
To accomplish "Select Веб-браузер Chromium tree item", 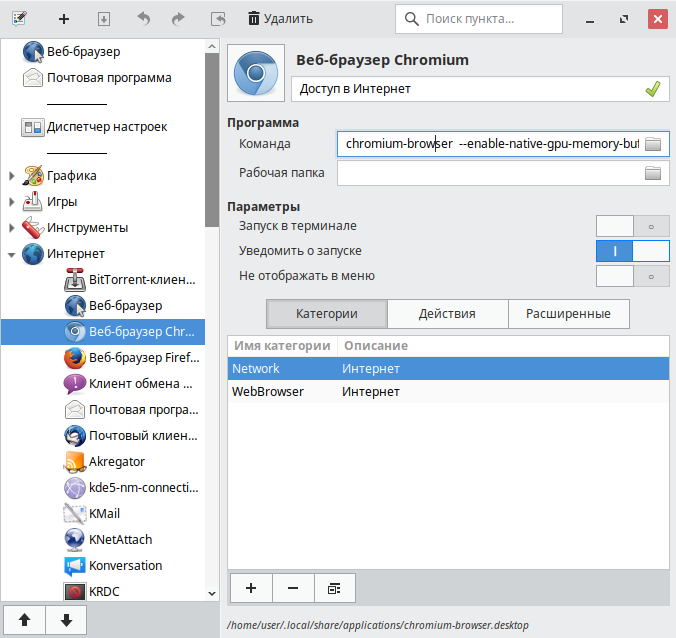I will [x=103, y=332].
